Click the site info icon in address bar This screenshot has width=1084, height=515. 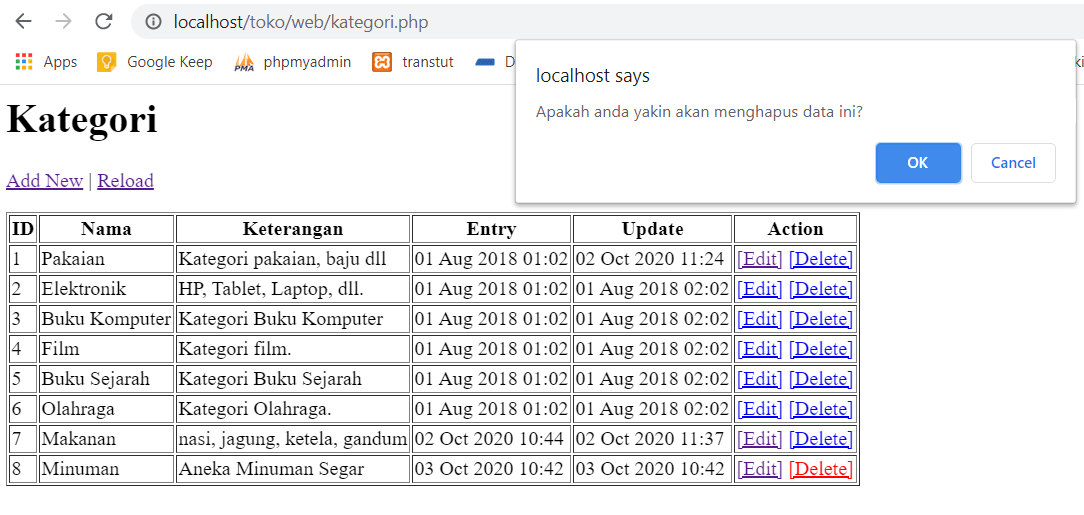[x=153, y=22]
